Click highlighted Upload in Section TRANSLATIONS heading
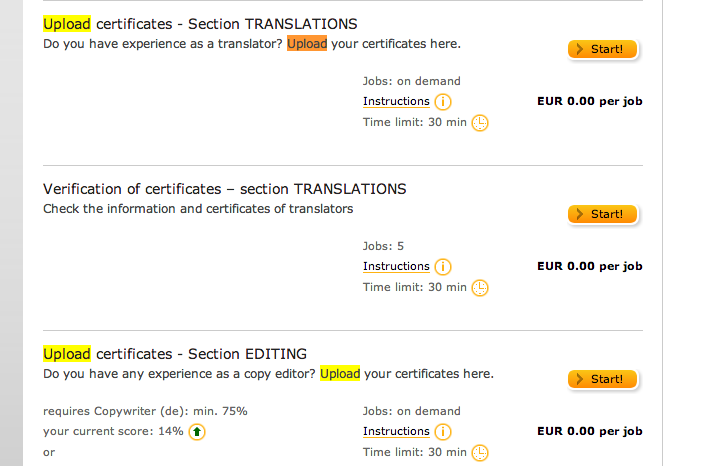719x466 pixels. pos(67,24)
